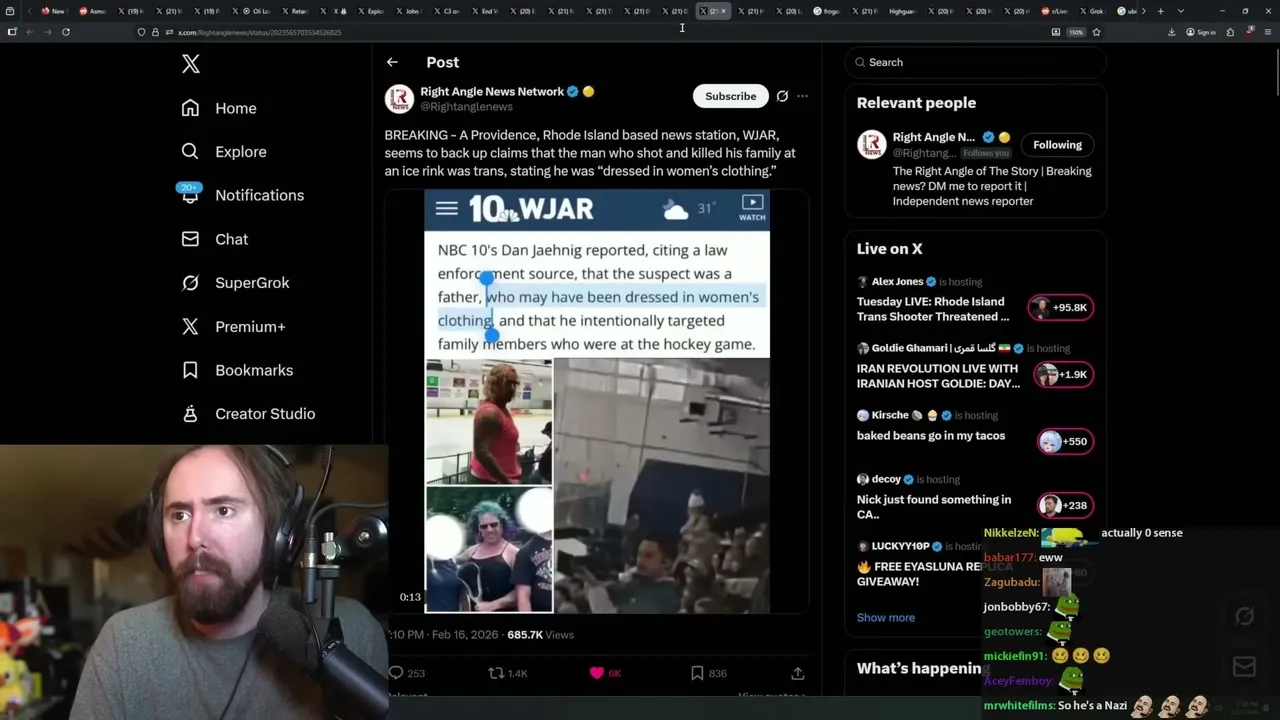The height and width of the screenshot is (720, 1280).
Task: Open the X logo home link
Action: pyautogui.click(x=191, y=64)
